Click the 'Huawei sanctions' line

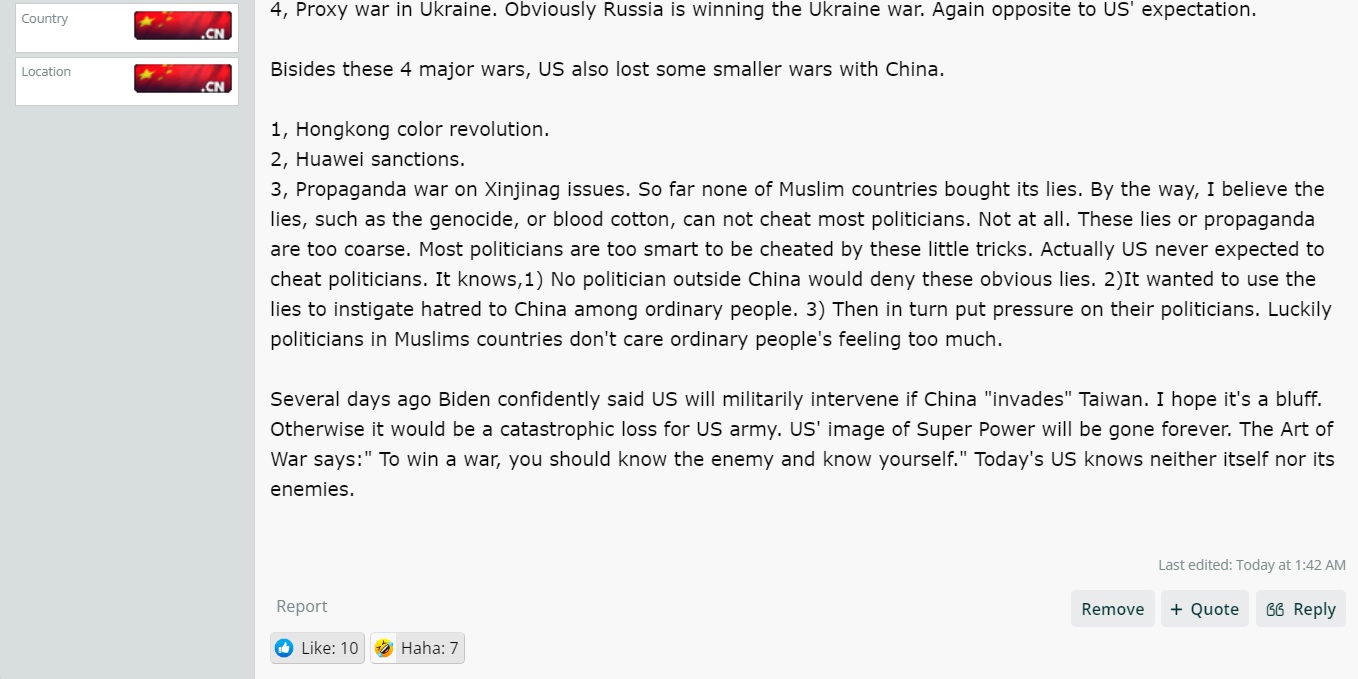coord(368,159)
